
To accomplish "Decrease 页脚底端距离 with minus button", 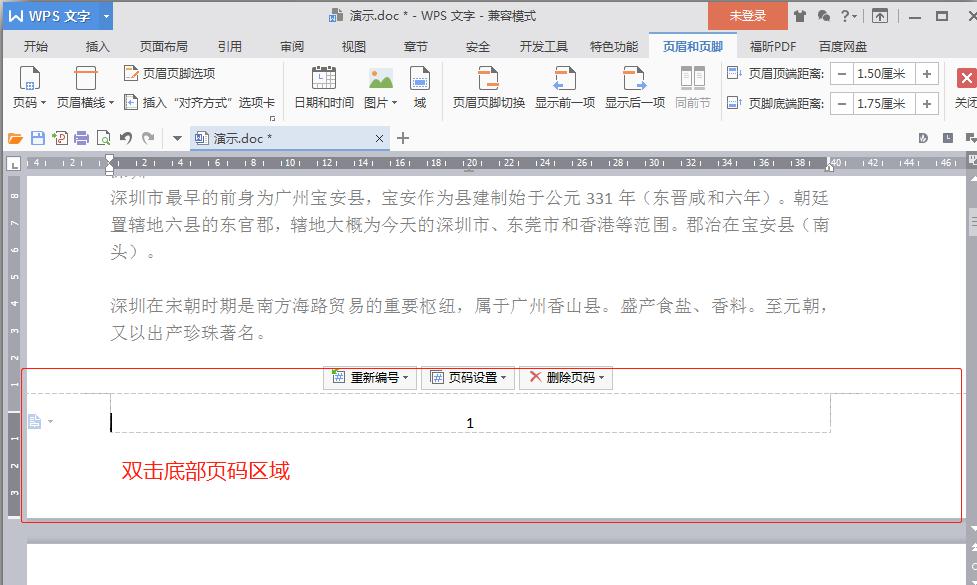I will click(x=842, y=103).
